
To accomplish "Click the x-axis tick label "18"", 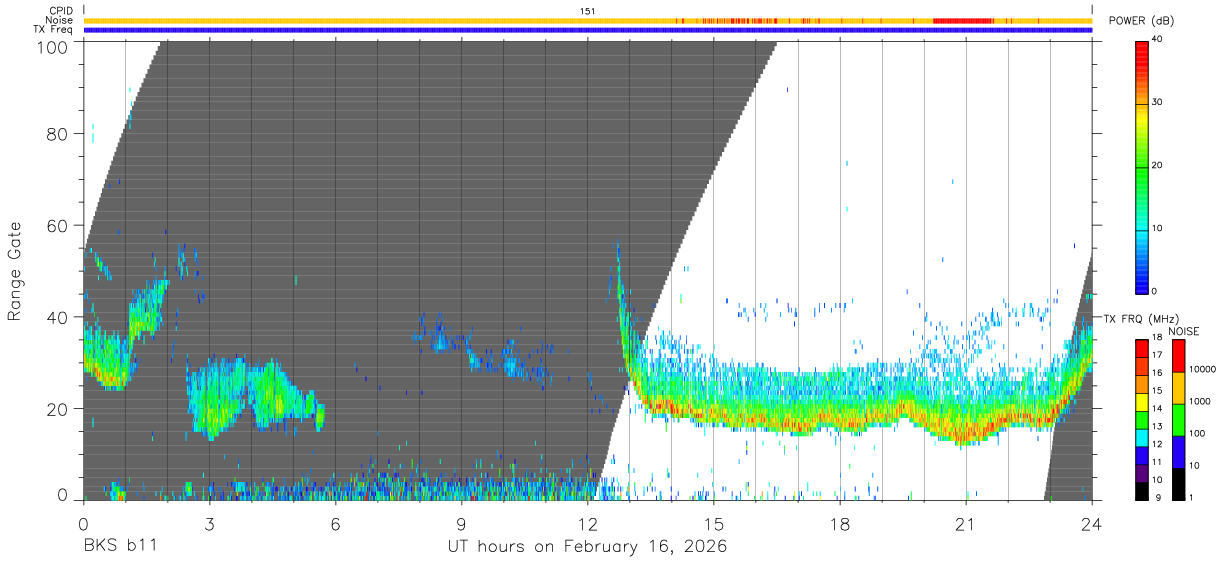I will point(840,524).
